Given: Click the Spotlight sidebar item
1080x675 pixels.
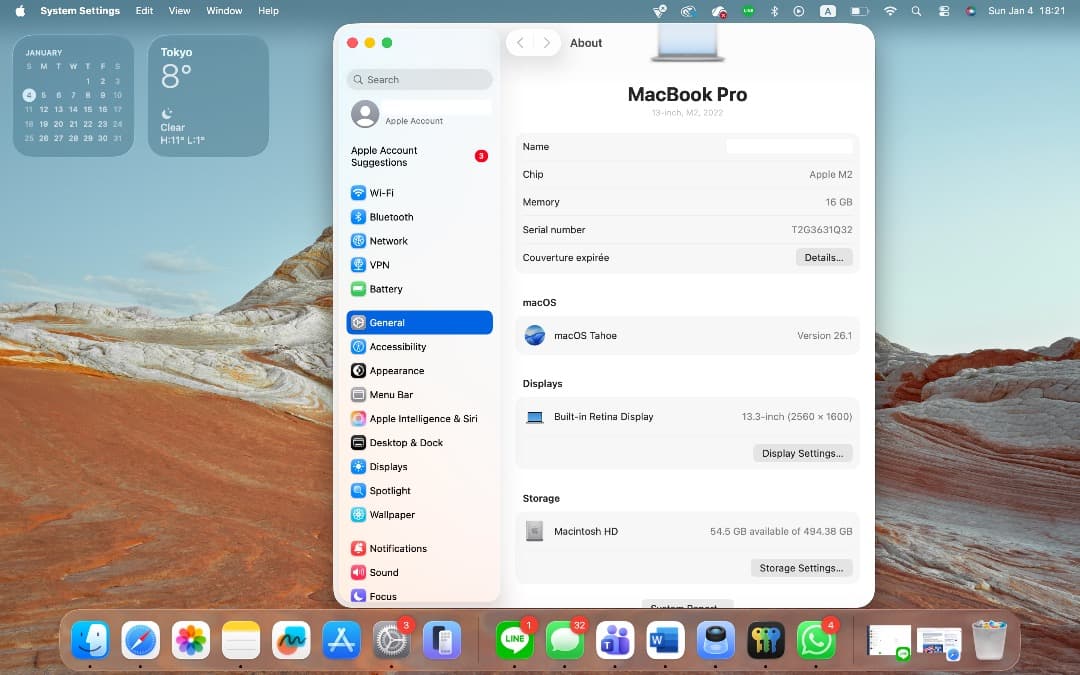Looking at the screenshot, I should point(389,491).
